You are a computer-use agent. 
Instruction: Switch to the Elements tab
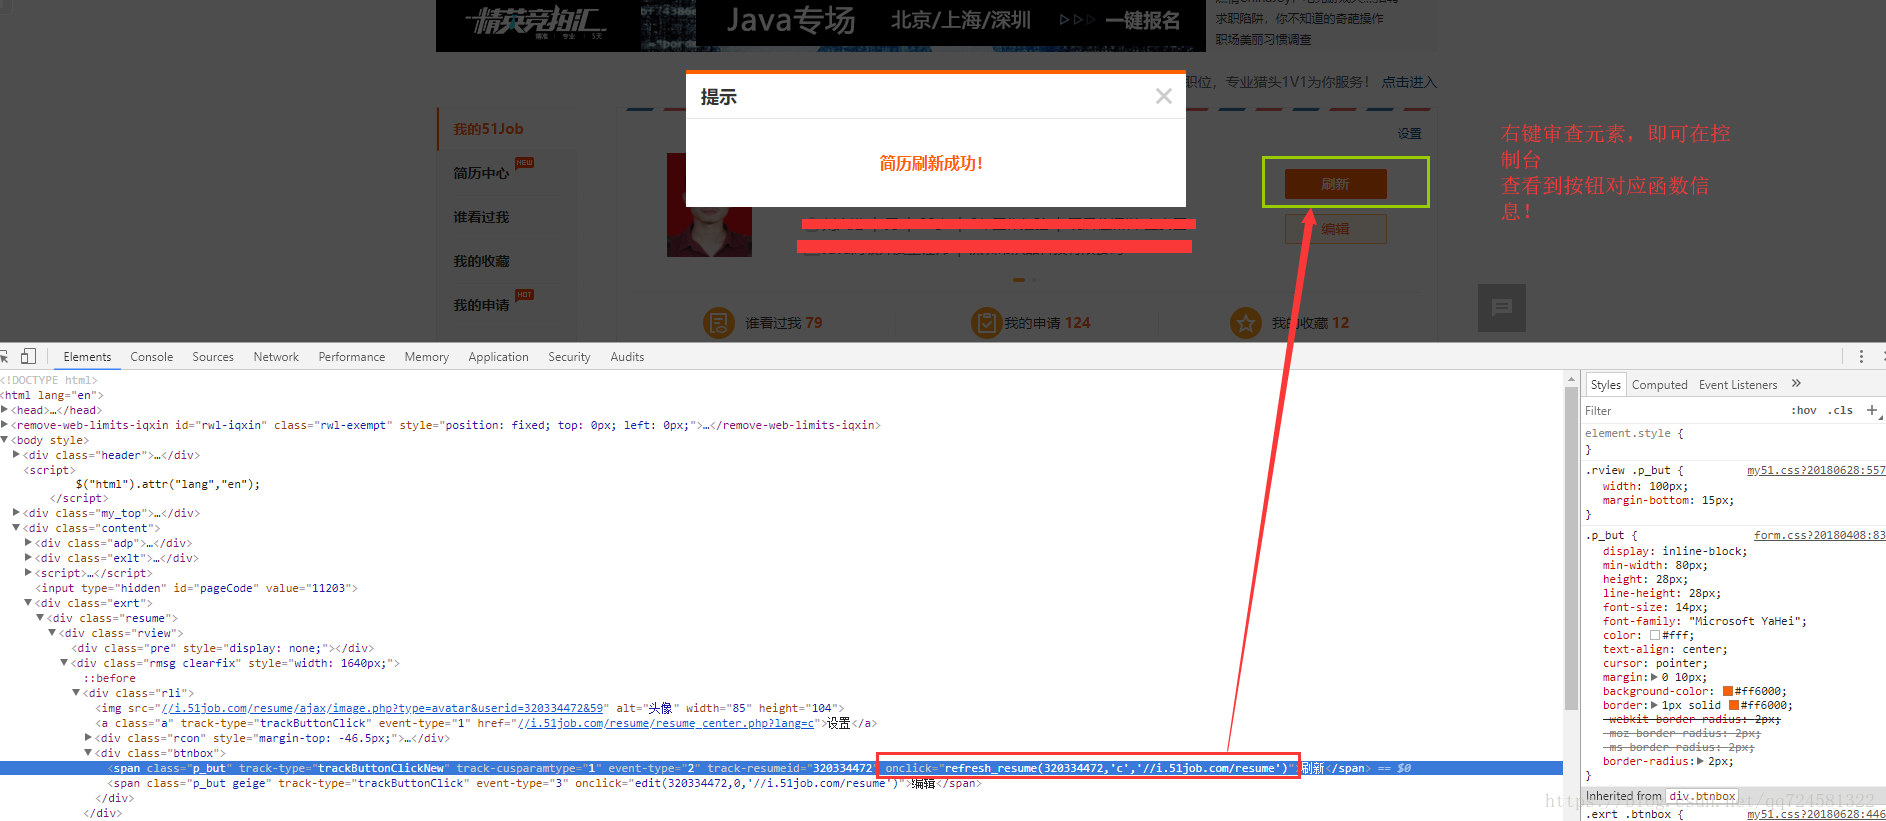87,357
